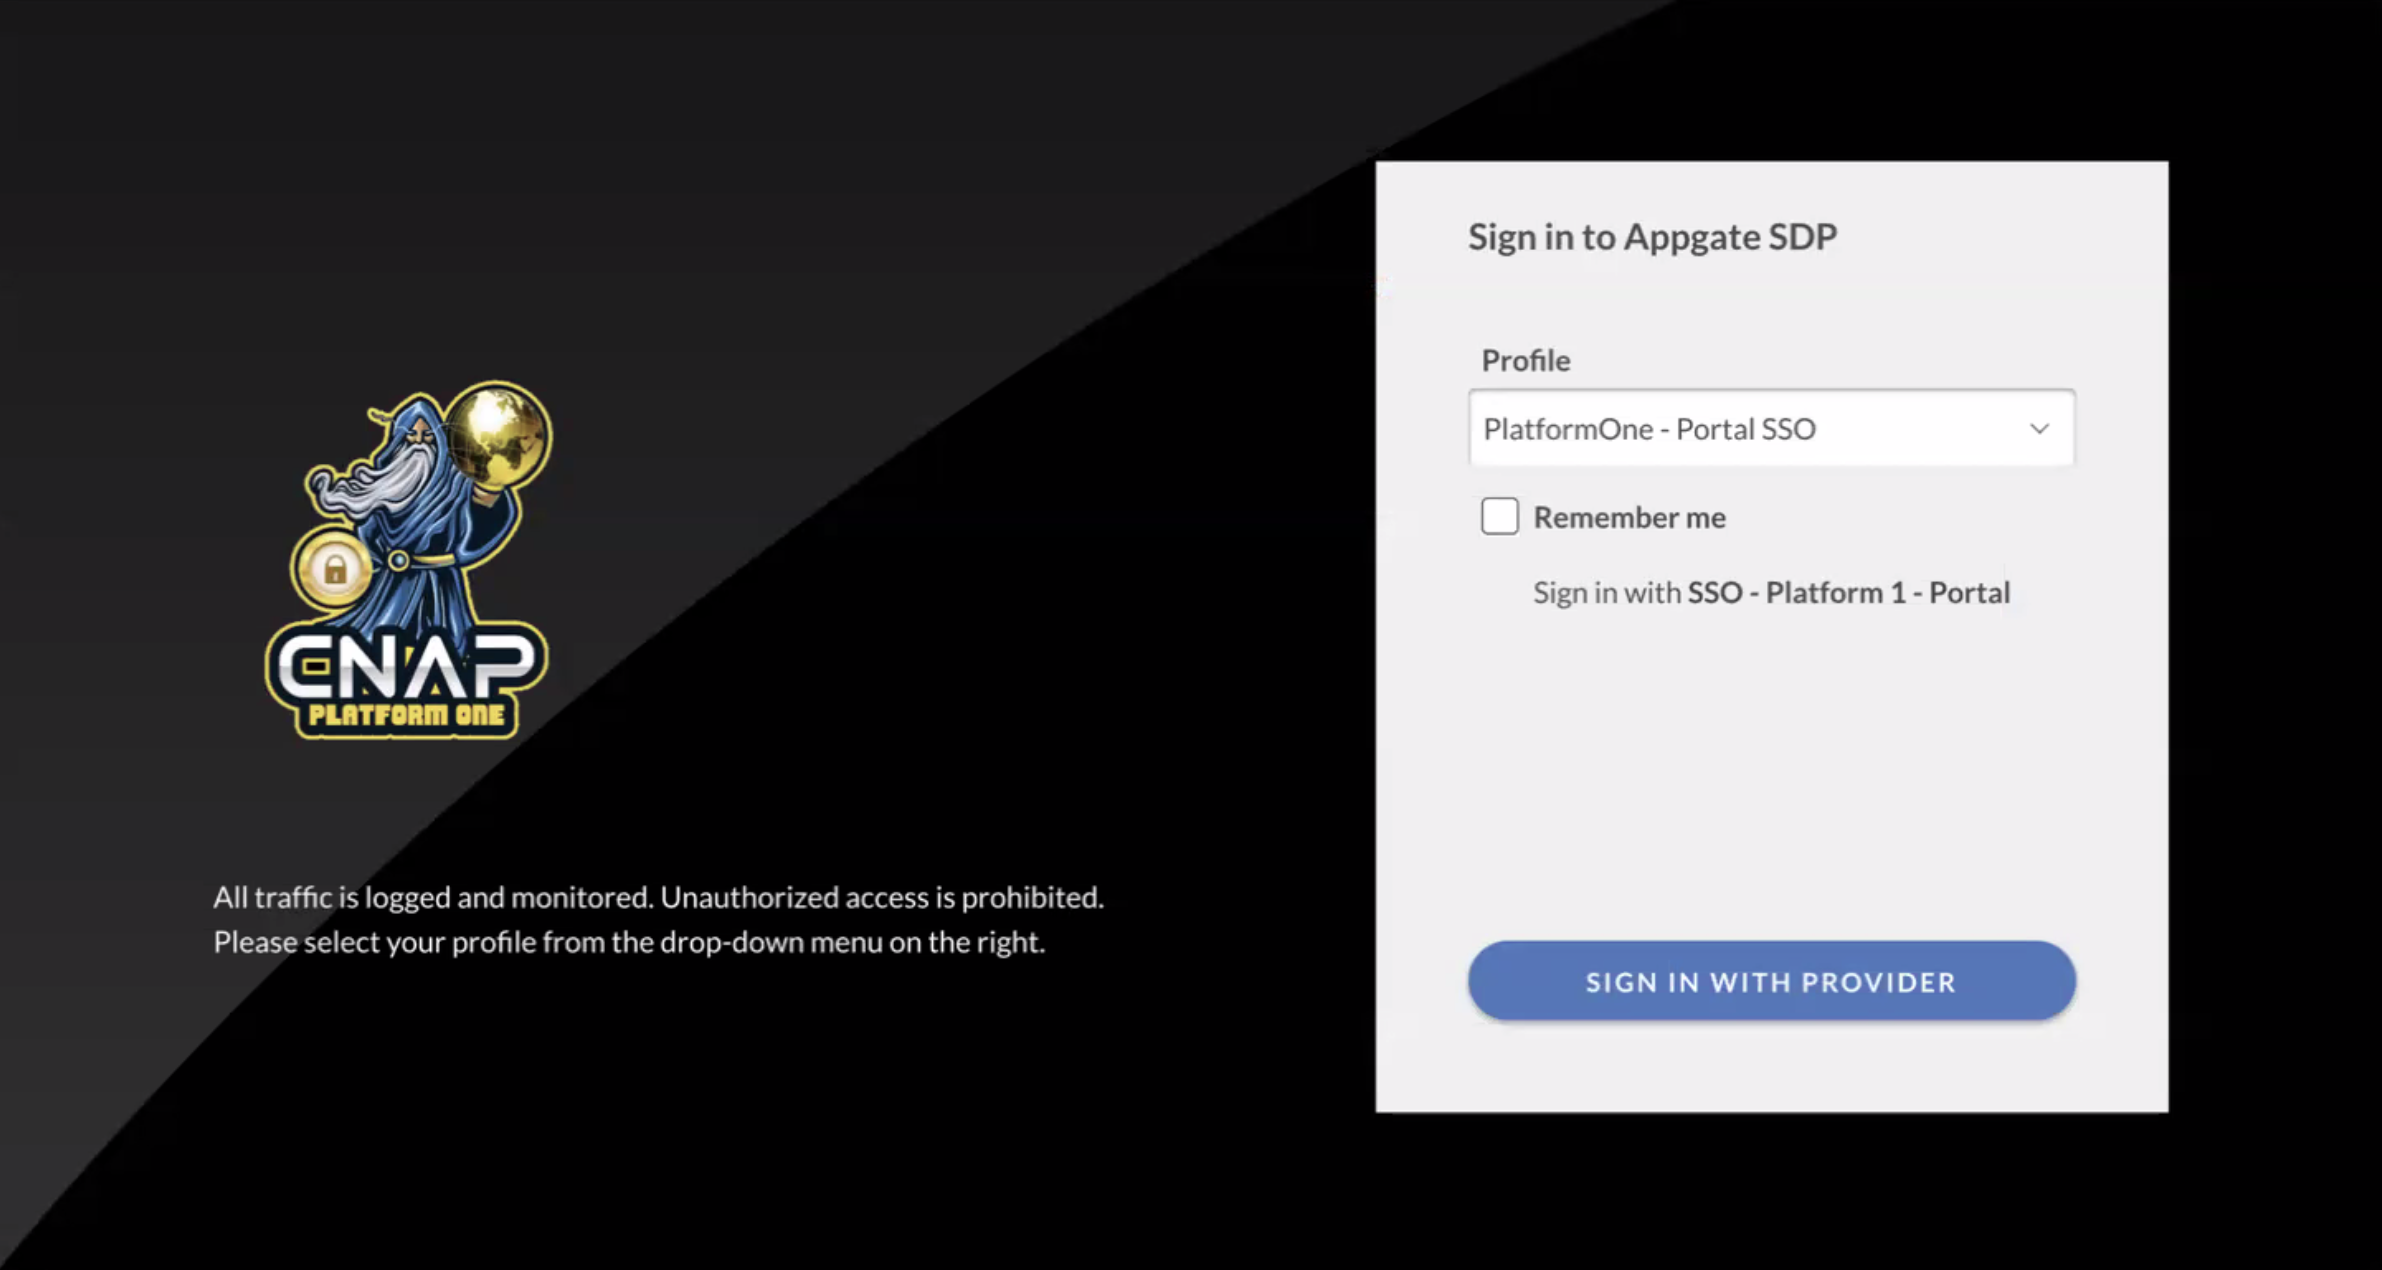Click the bold SSO - Platform 1 - Portal text
Screen dimensions: 2382x1270
pyautogui.click(x=1848, y=593)
